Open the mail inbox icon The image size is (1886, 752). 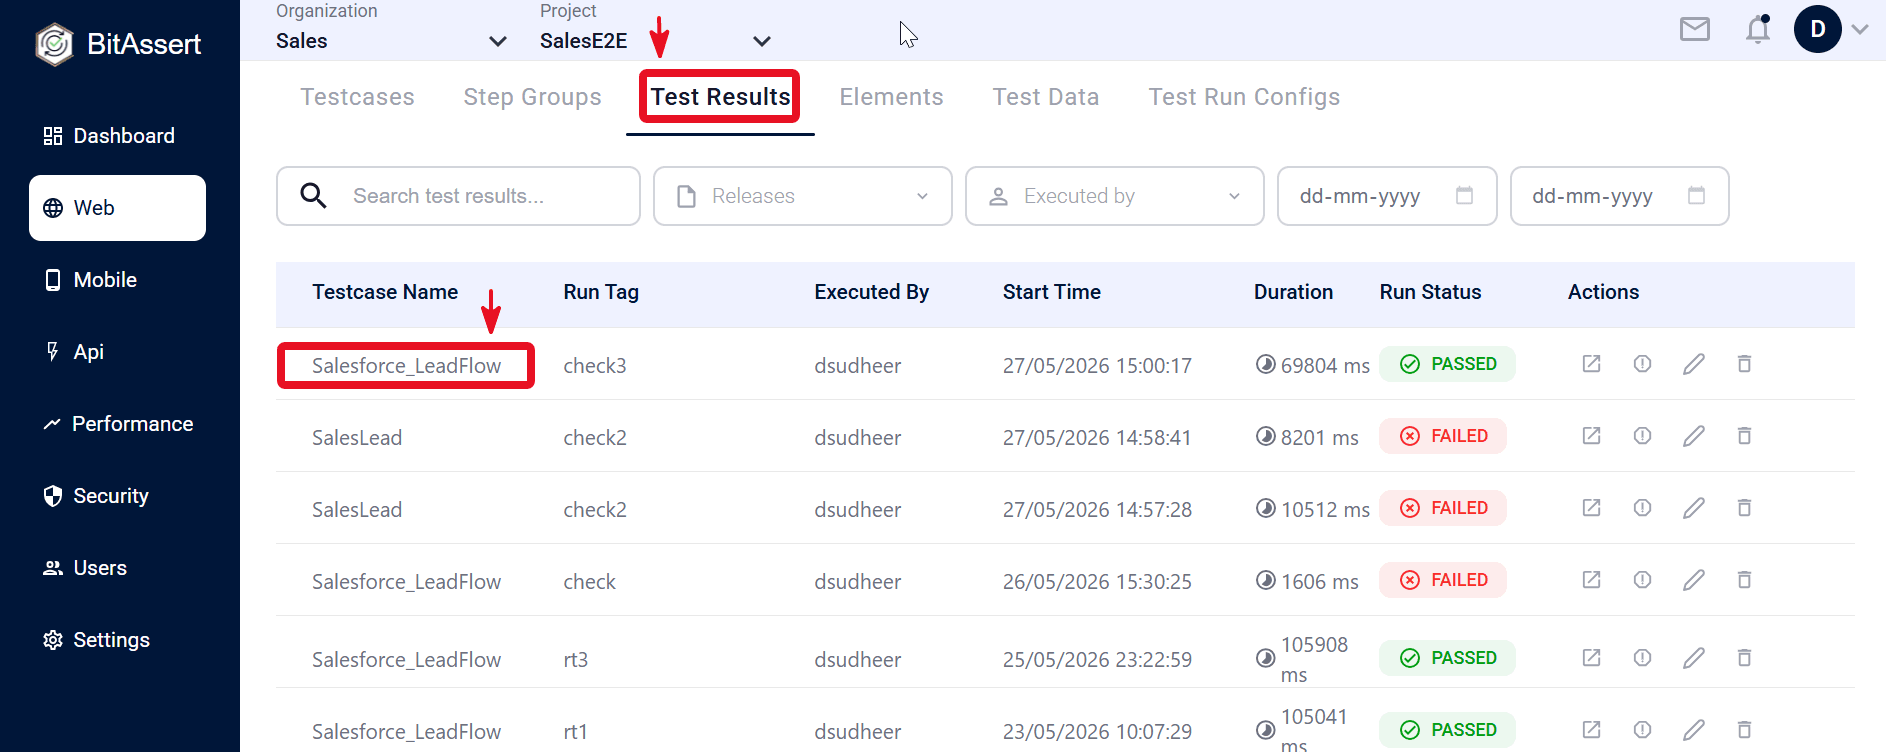[x=1694, y=29]
